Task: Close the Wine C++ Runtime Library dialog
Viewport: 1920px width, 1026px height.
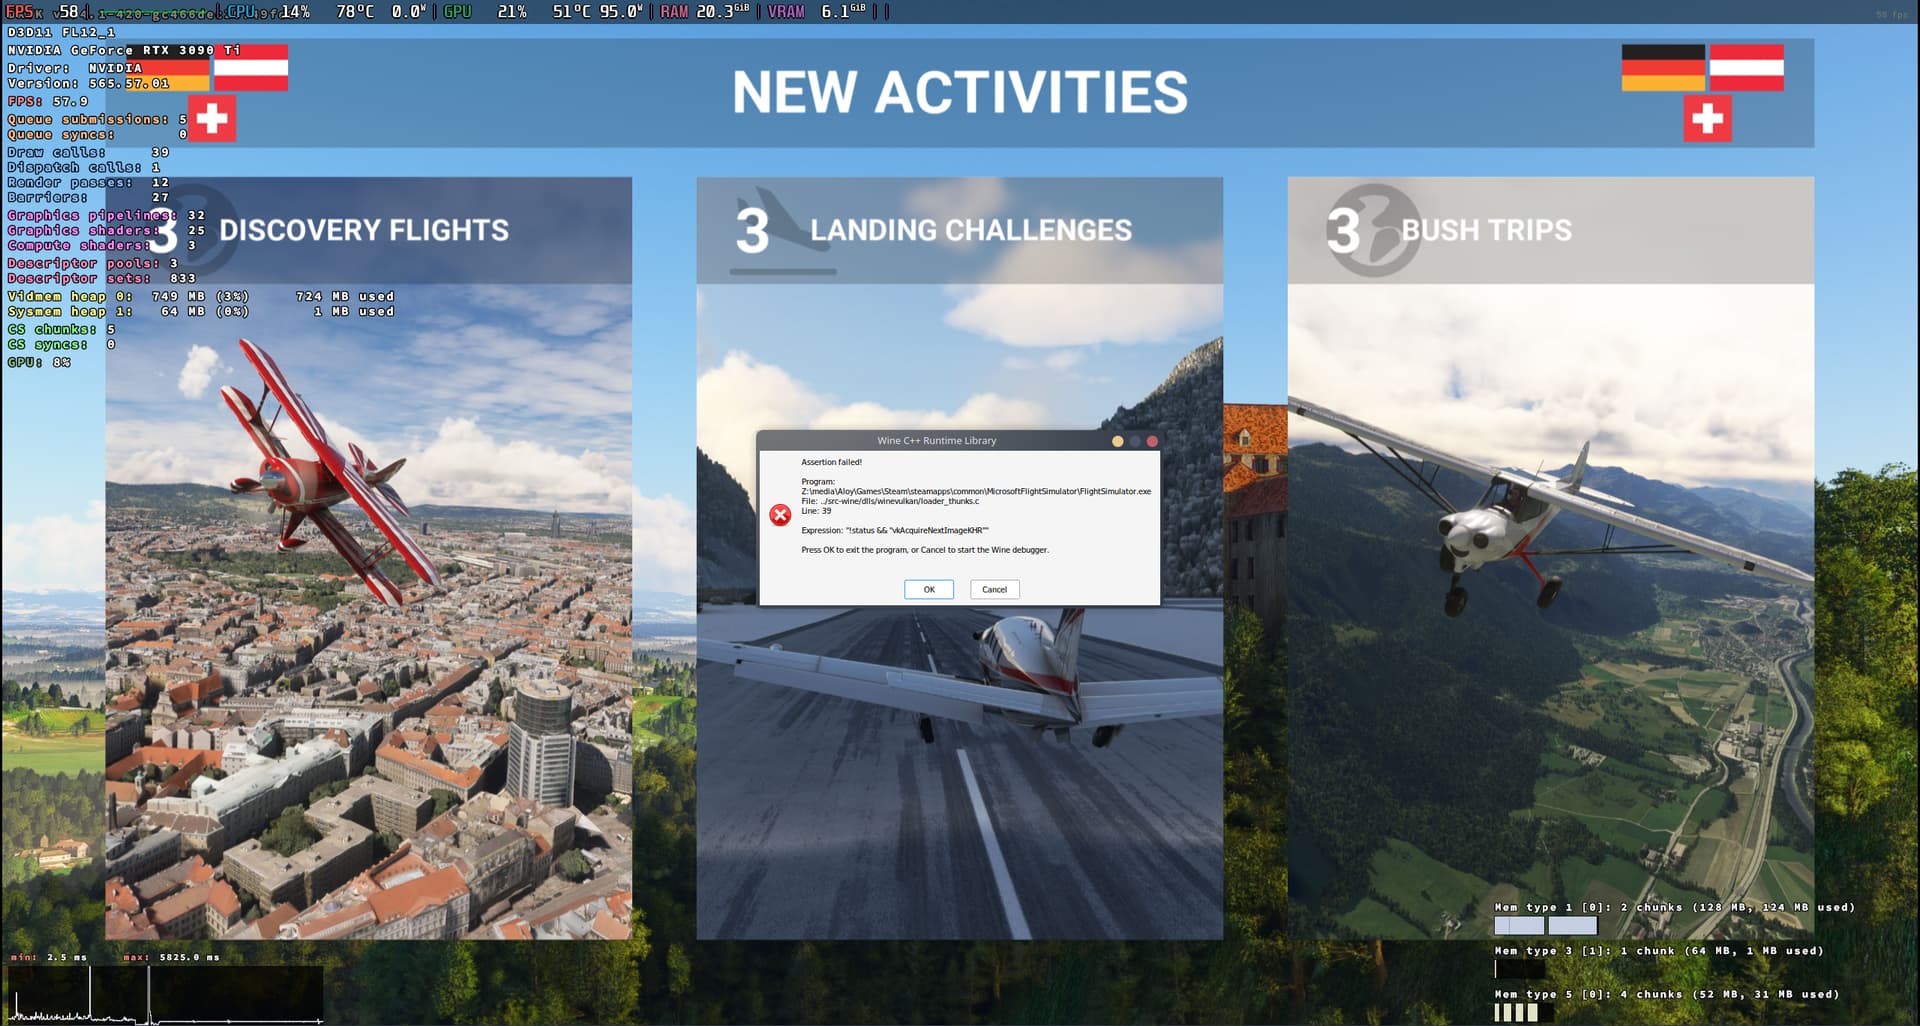Action: (x=1152, y=441)
